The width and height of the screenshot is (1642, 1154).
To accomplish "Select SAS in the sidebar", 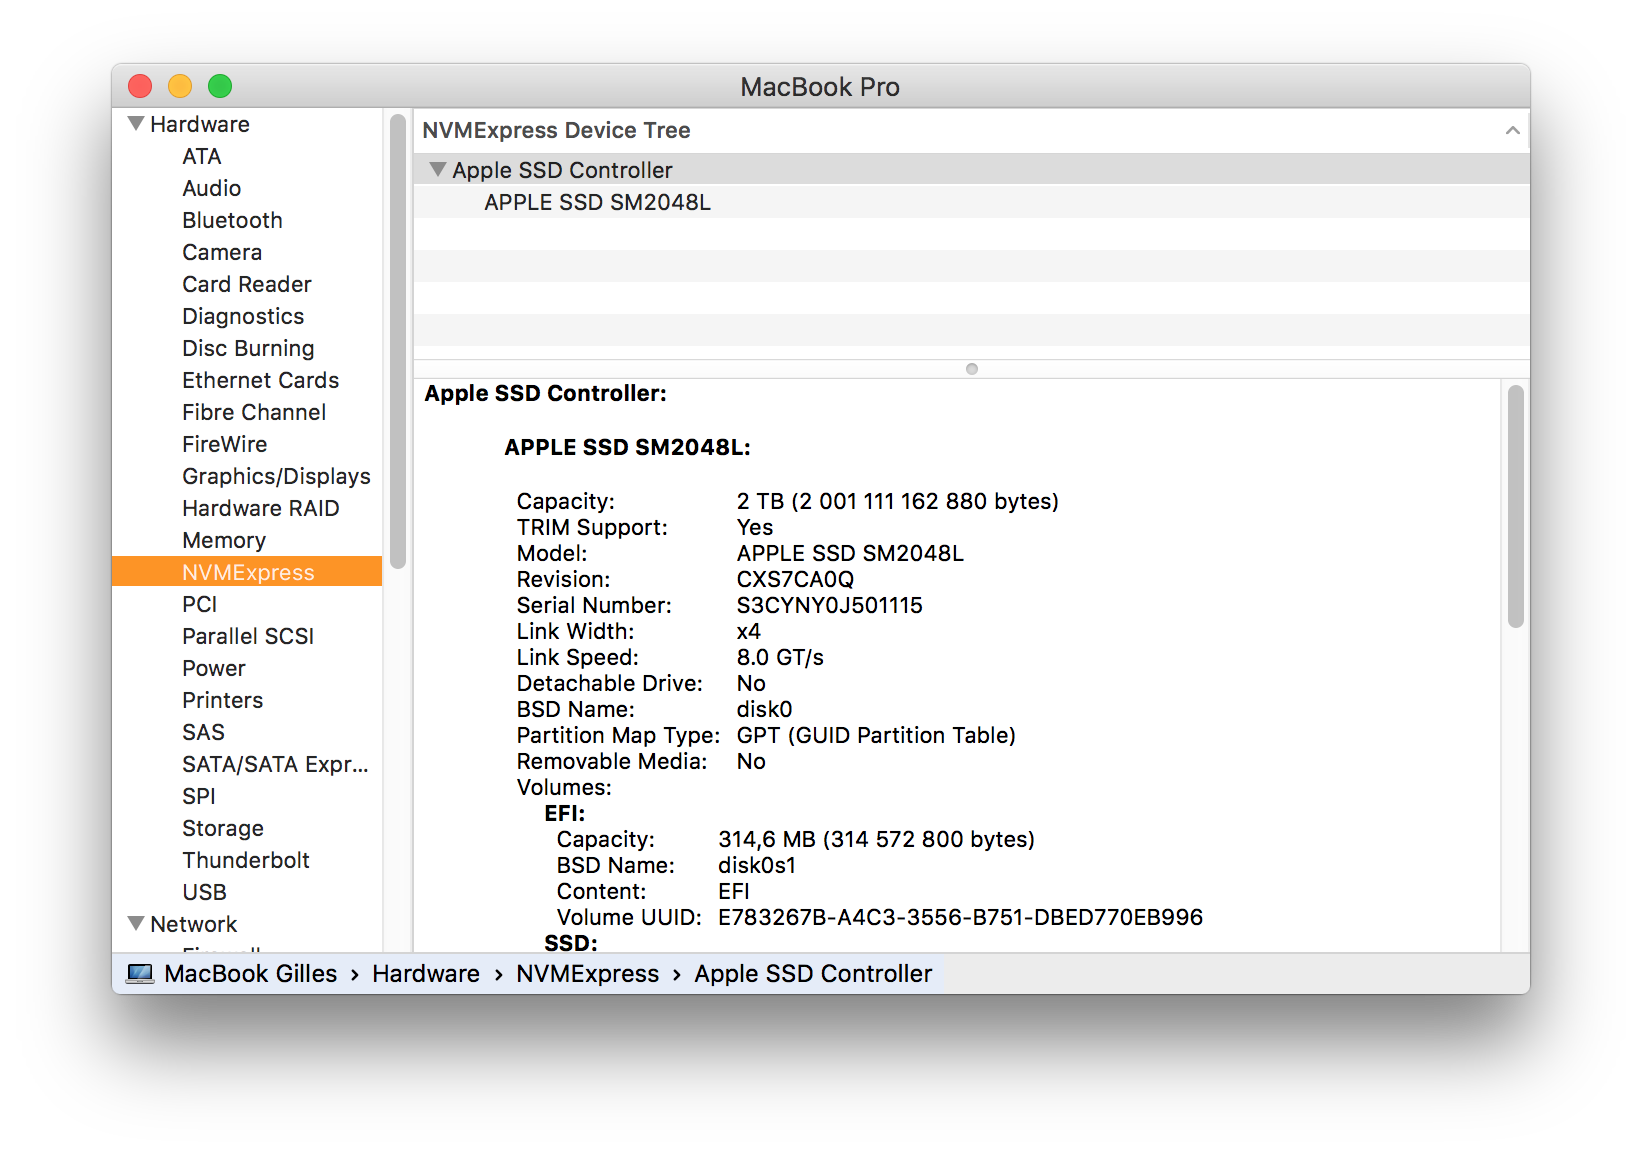I will click(203, 732).
